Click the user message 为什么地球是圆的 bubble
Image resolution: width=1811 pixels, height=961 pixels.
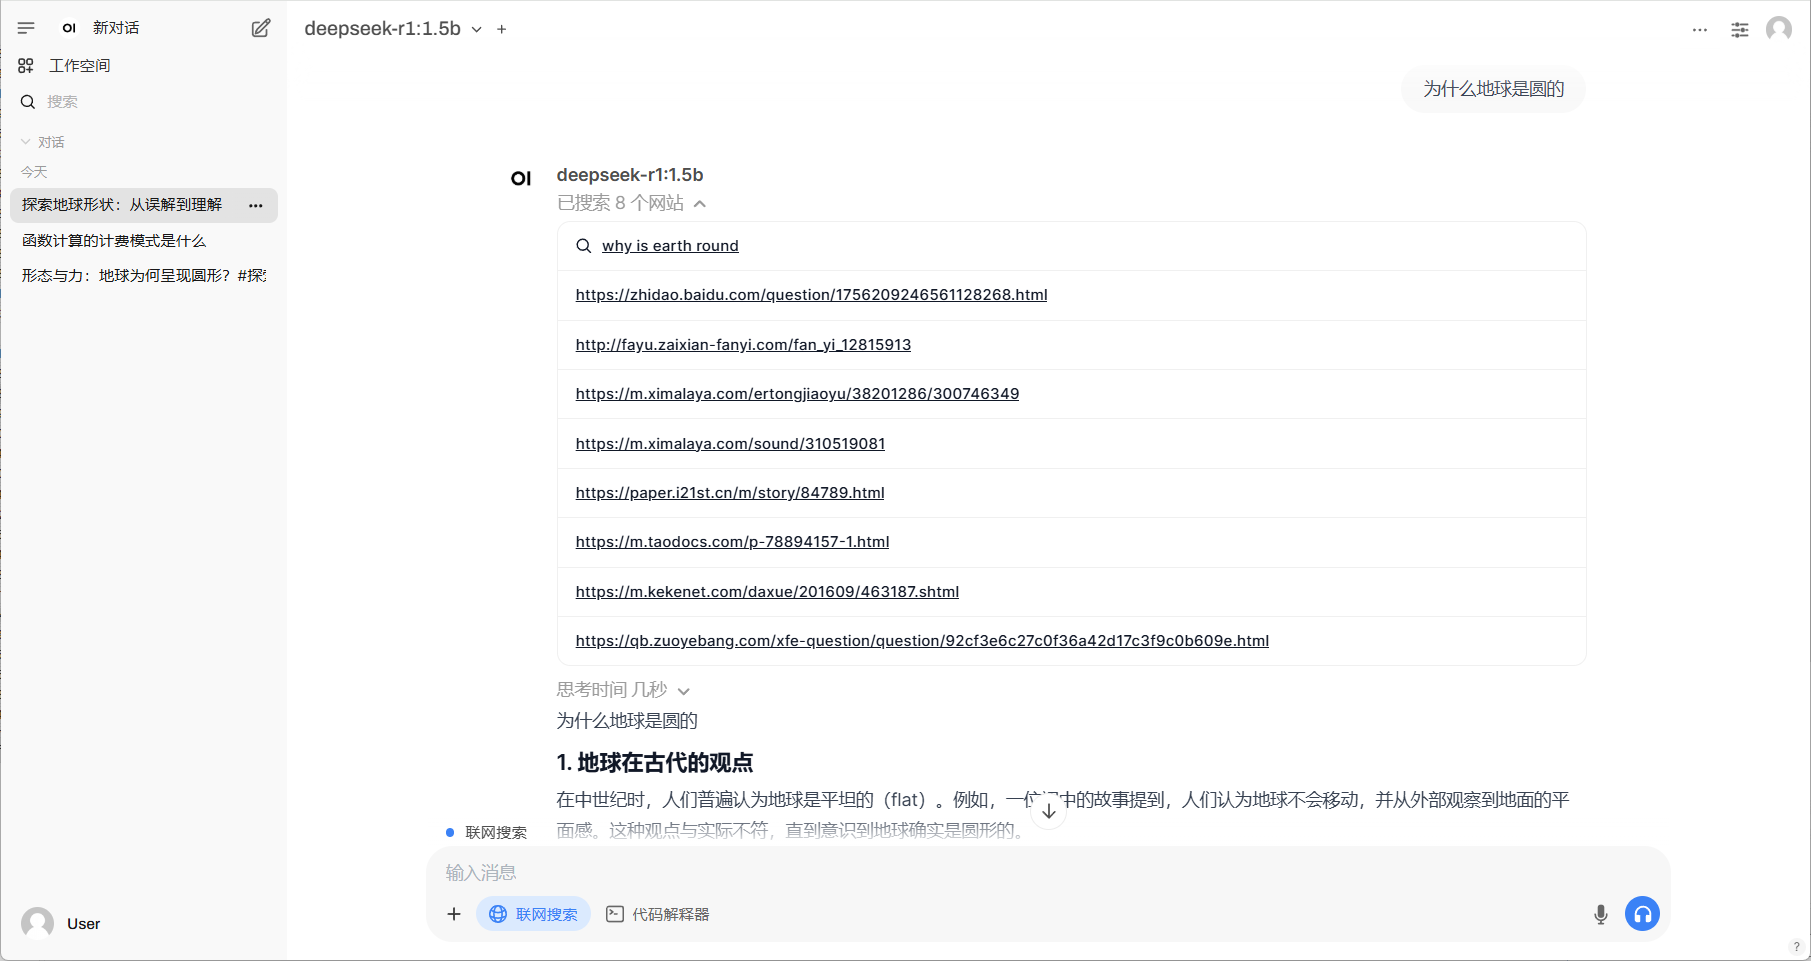coord(1493,89)
